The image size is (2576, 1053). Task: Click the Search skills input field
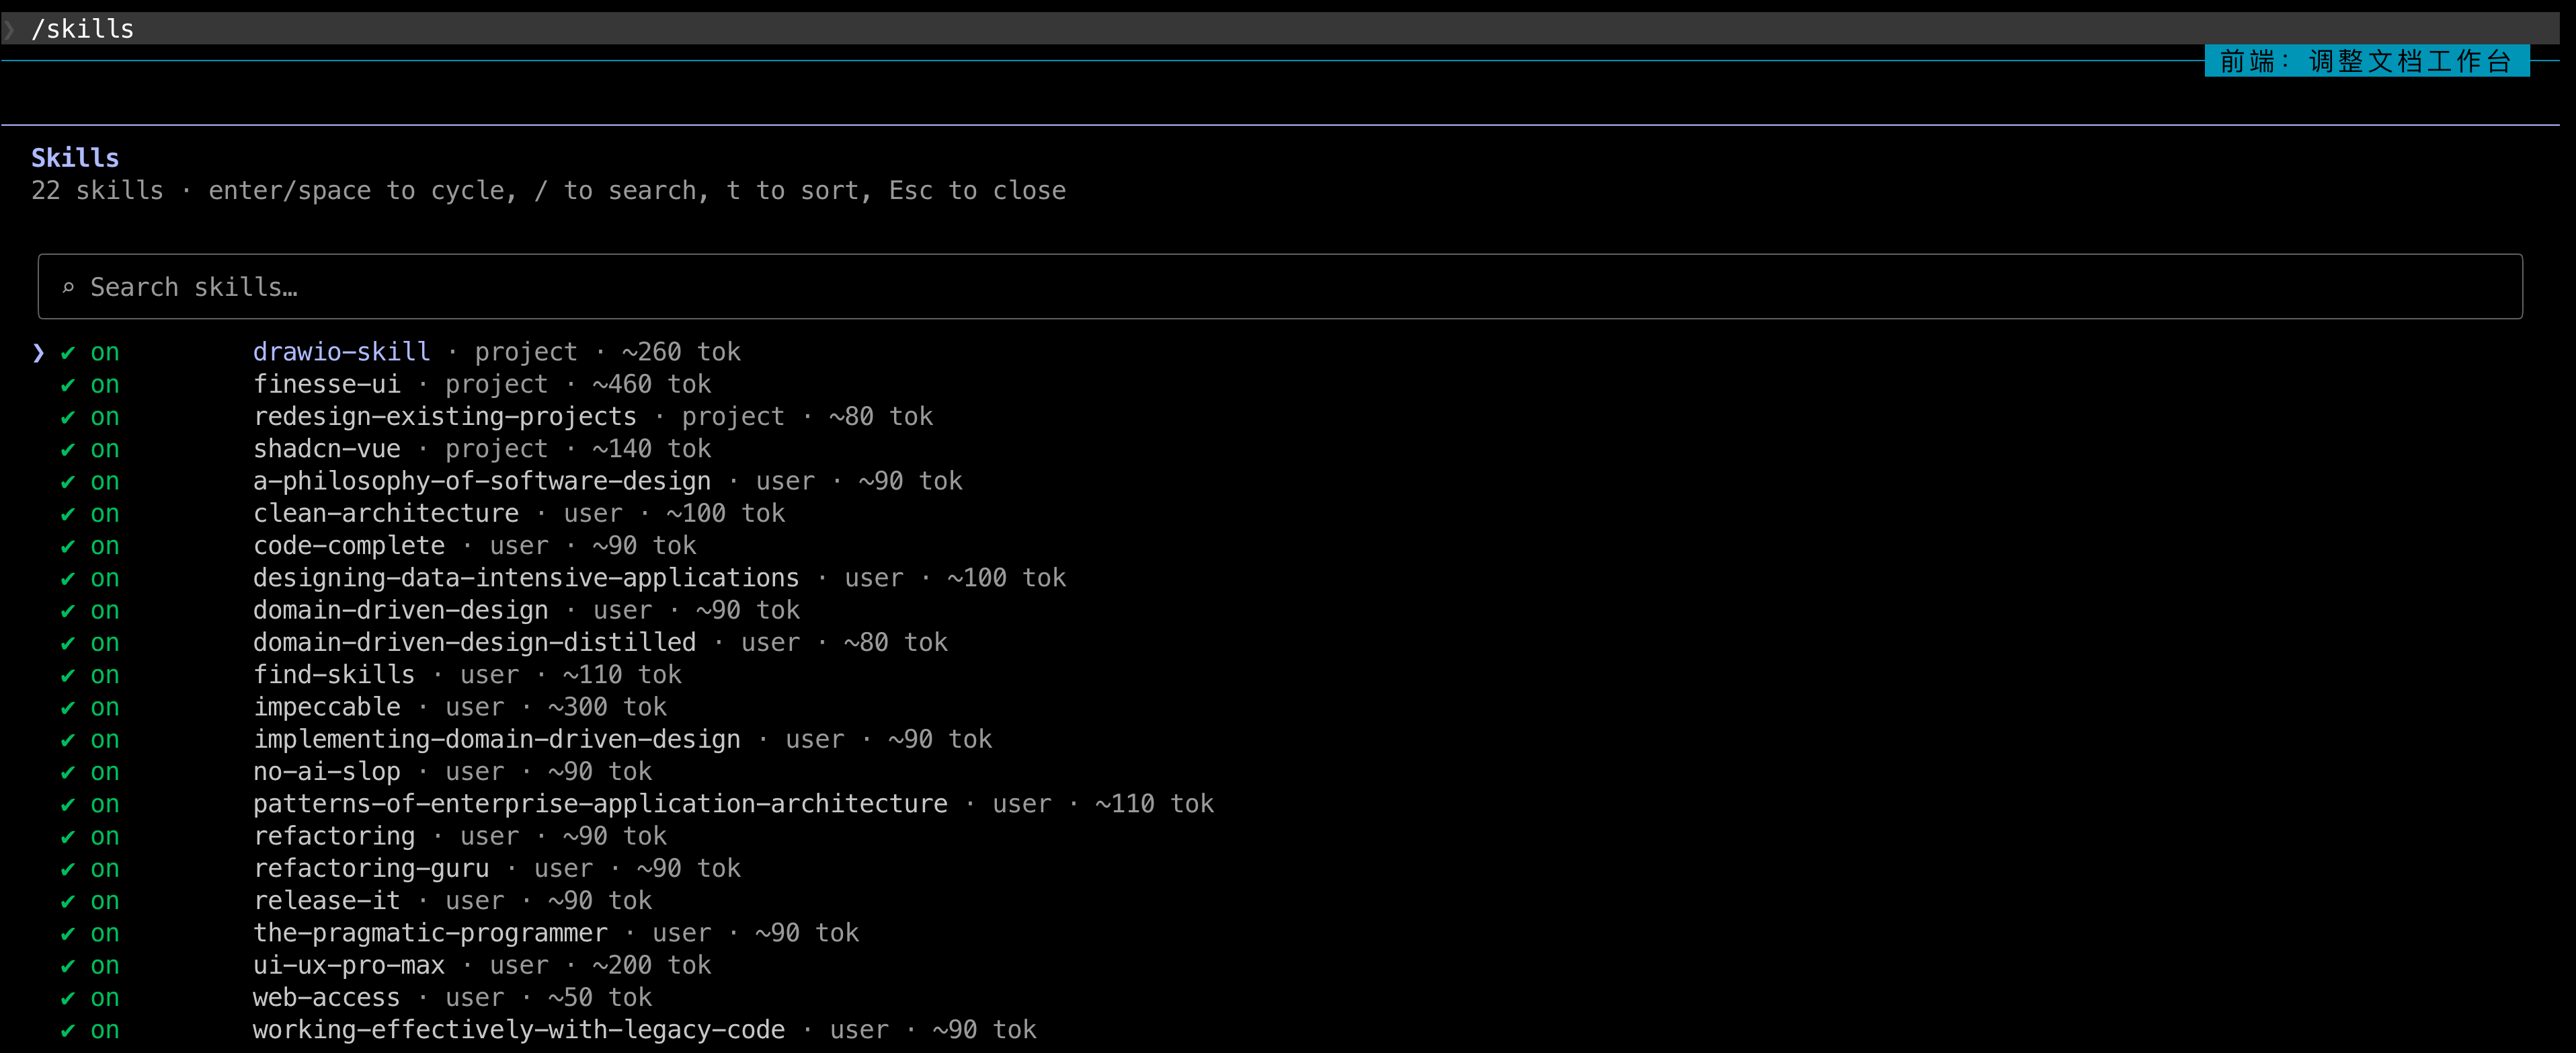1280,287
